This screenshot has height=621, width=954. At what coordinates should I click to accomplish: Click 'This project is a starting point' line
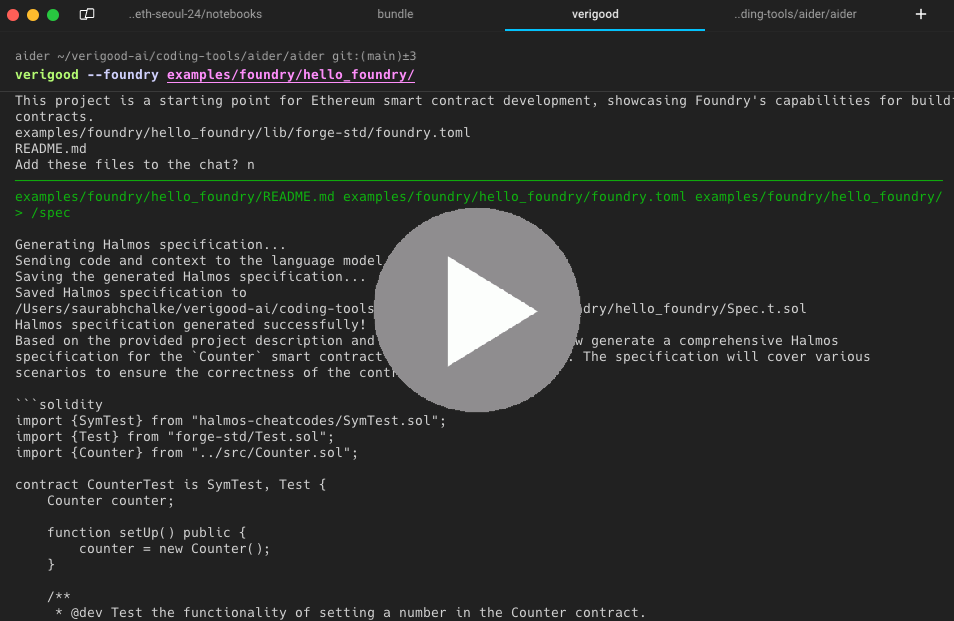click(x=484, y=101)
